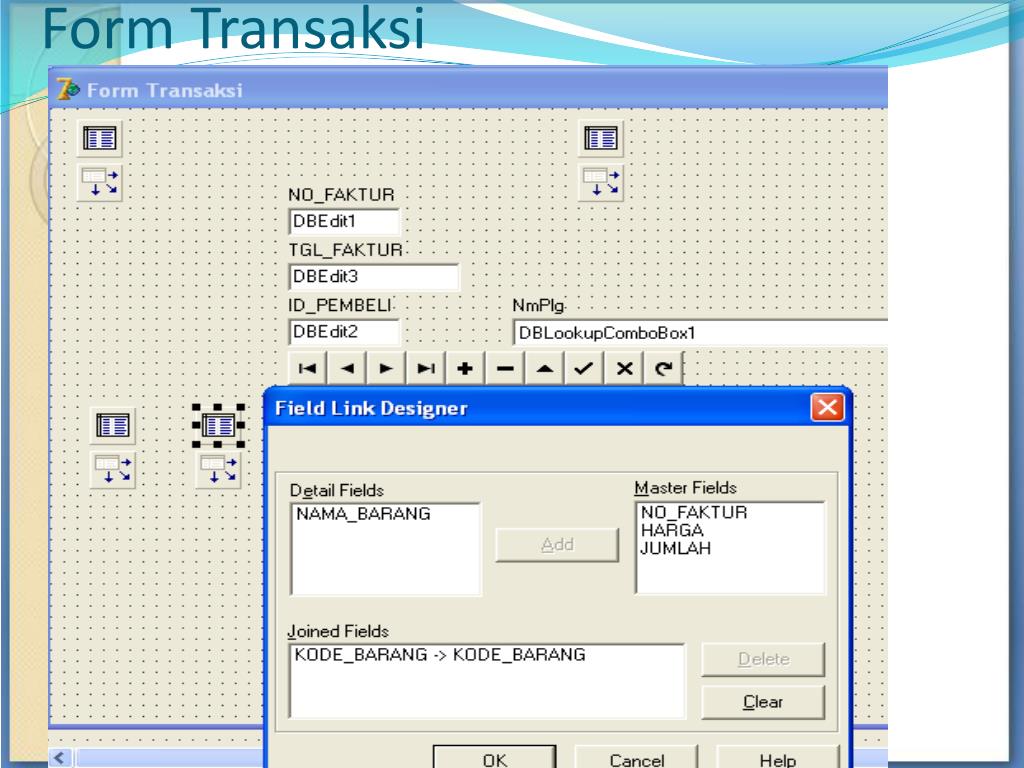Click the NO_FAKTUR label on form

coord(342,195)
